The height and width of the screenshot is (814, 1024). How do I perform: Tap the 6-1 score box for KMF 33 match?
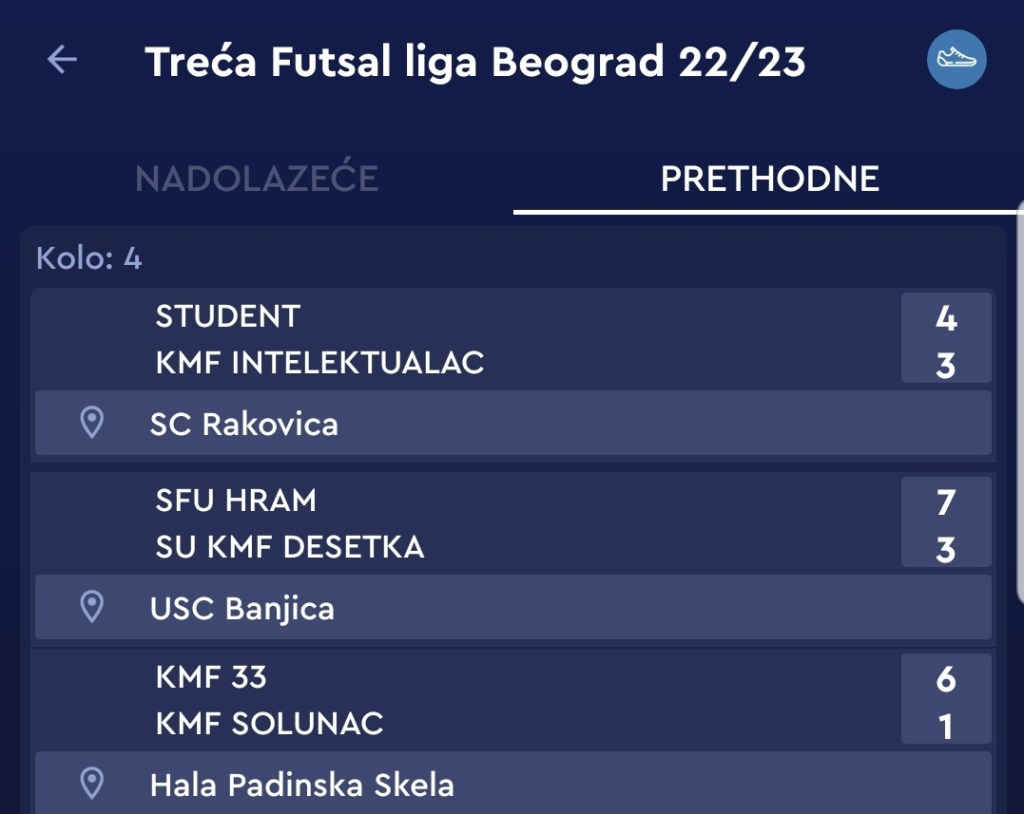[946, 700]
